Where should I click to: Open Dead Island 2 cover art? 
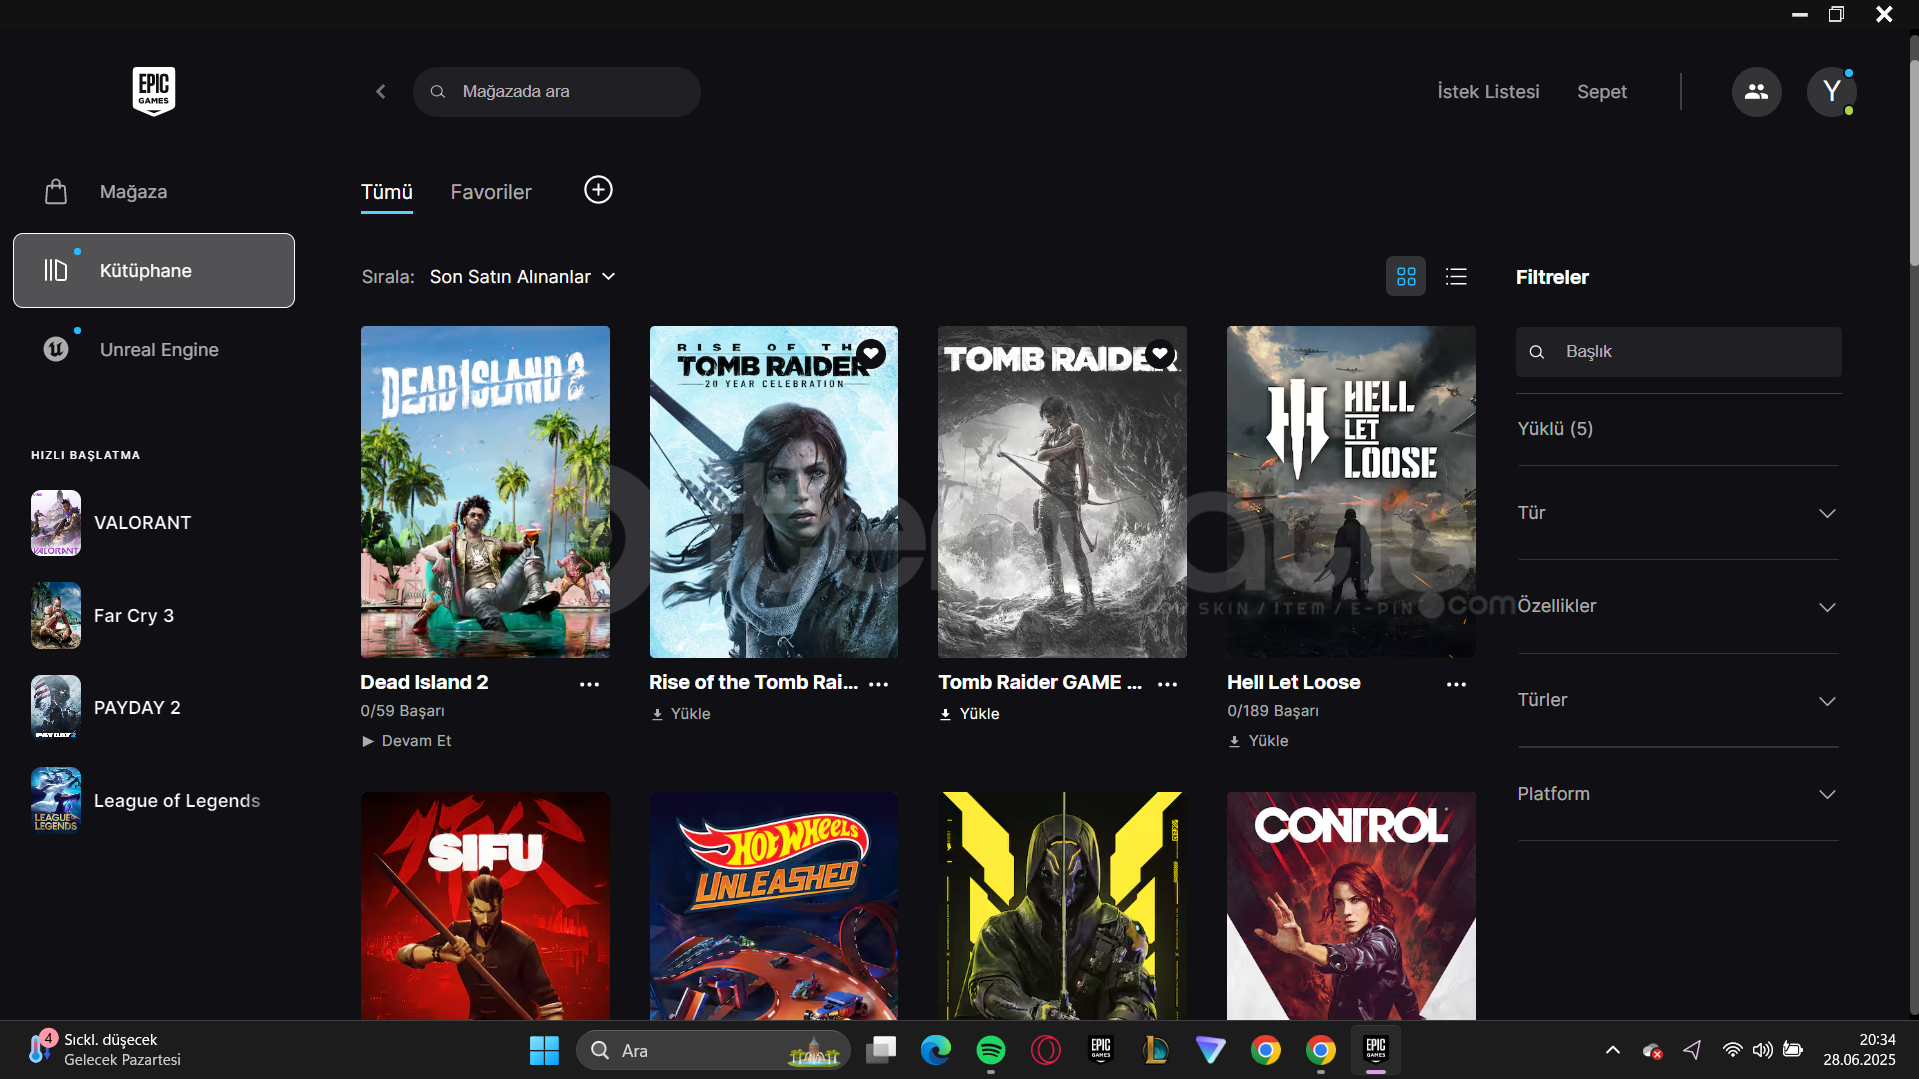point(485,492)
